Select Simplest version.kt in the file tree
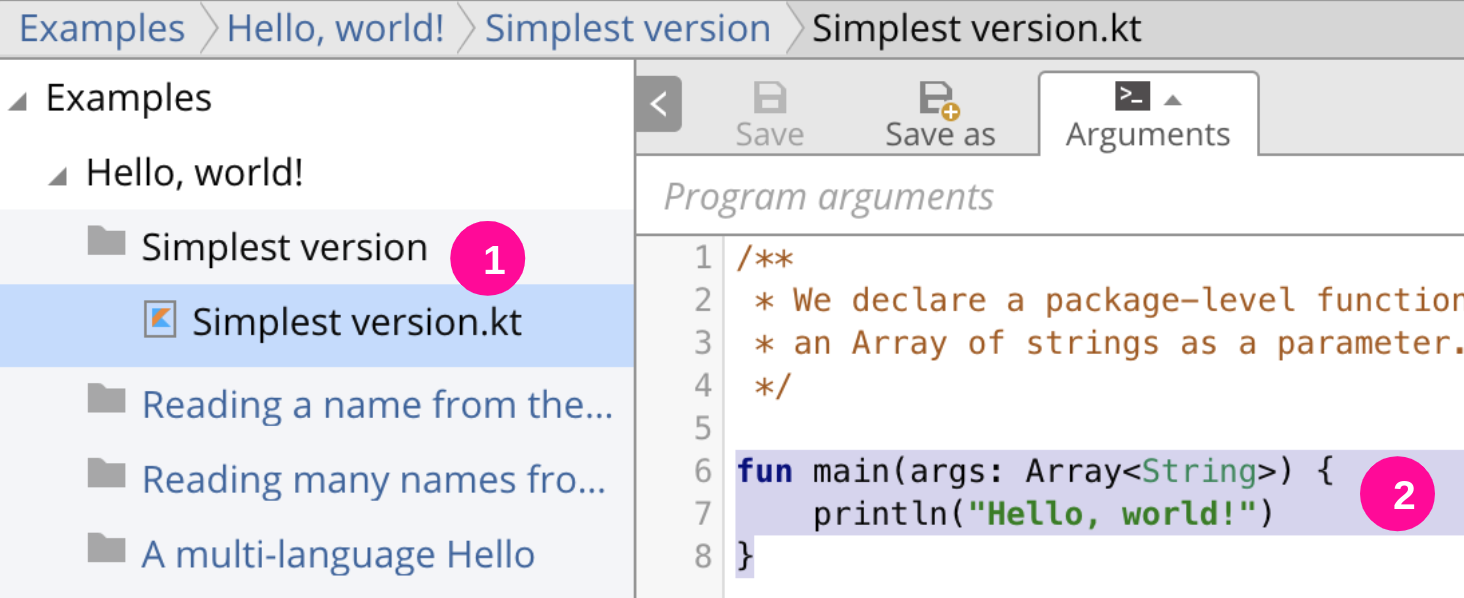The height and width of the screenshot is (598, 1464). (x=356, y=323)
